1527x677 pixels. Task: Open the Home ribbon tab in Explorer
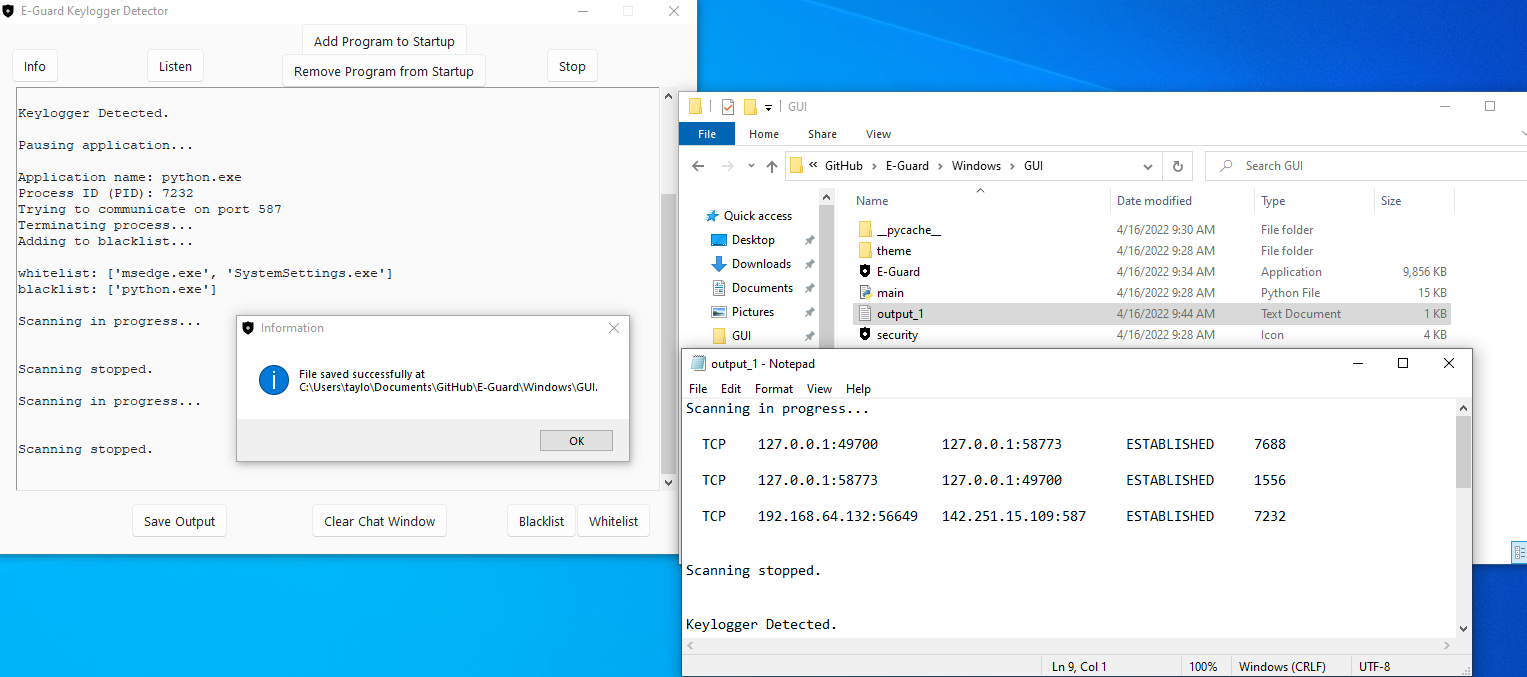[x=764, y=134]
